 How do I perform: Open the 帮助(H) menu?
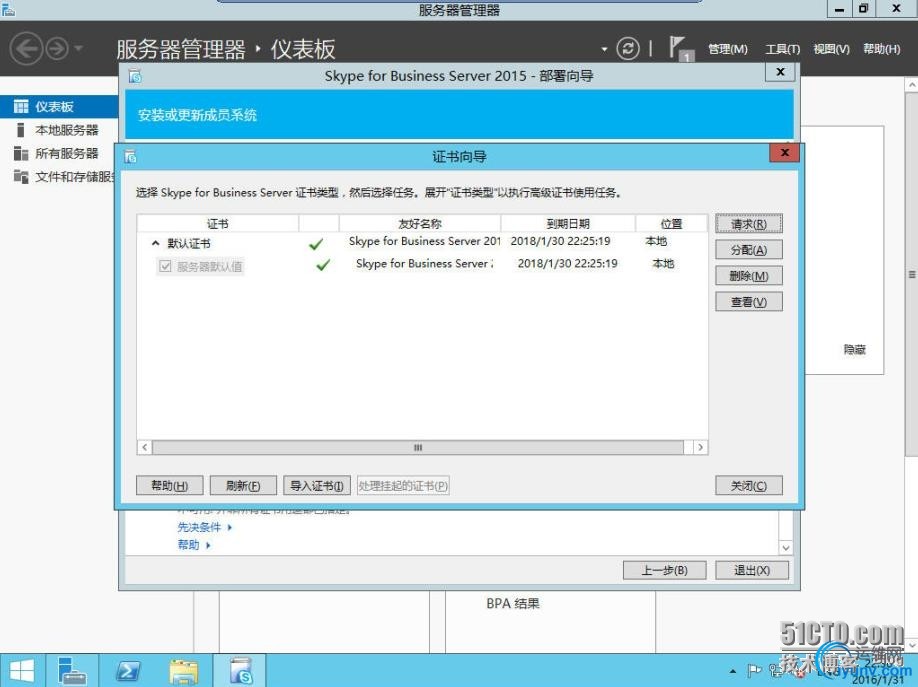(x=882, y=49)
